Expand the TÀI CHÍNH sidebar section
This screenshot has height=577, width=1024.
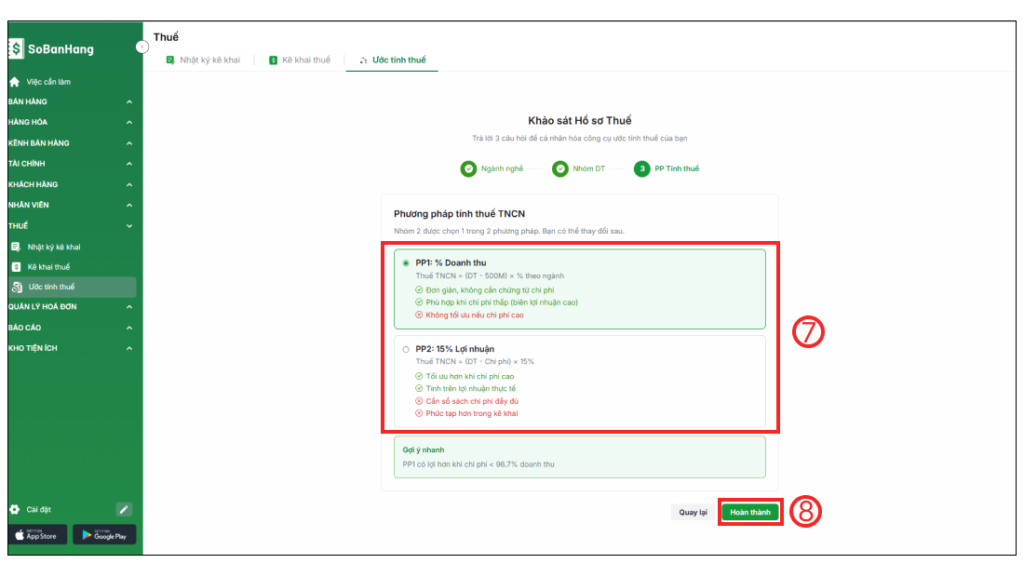[128, 163]
